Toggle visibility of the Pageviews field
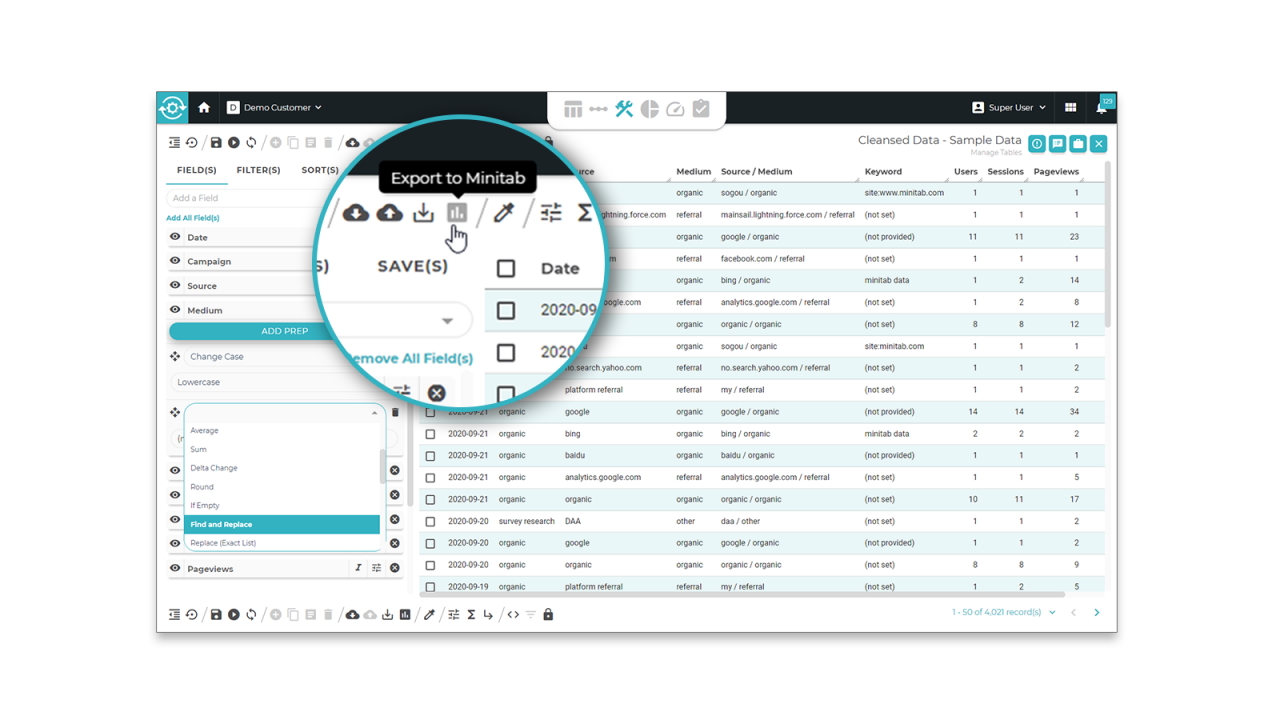 click(177, 566)
